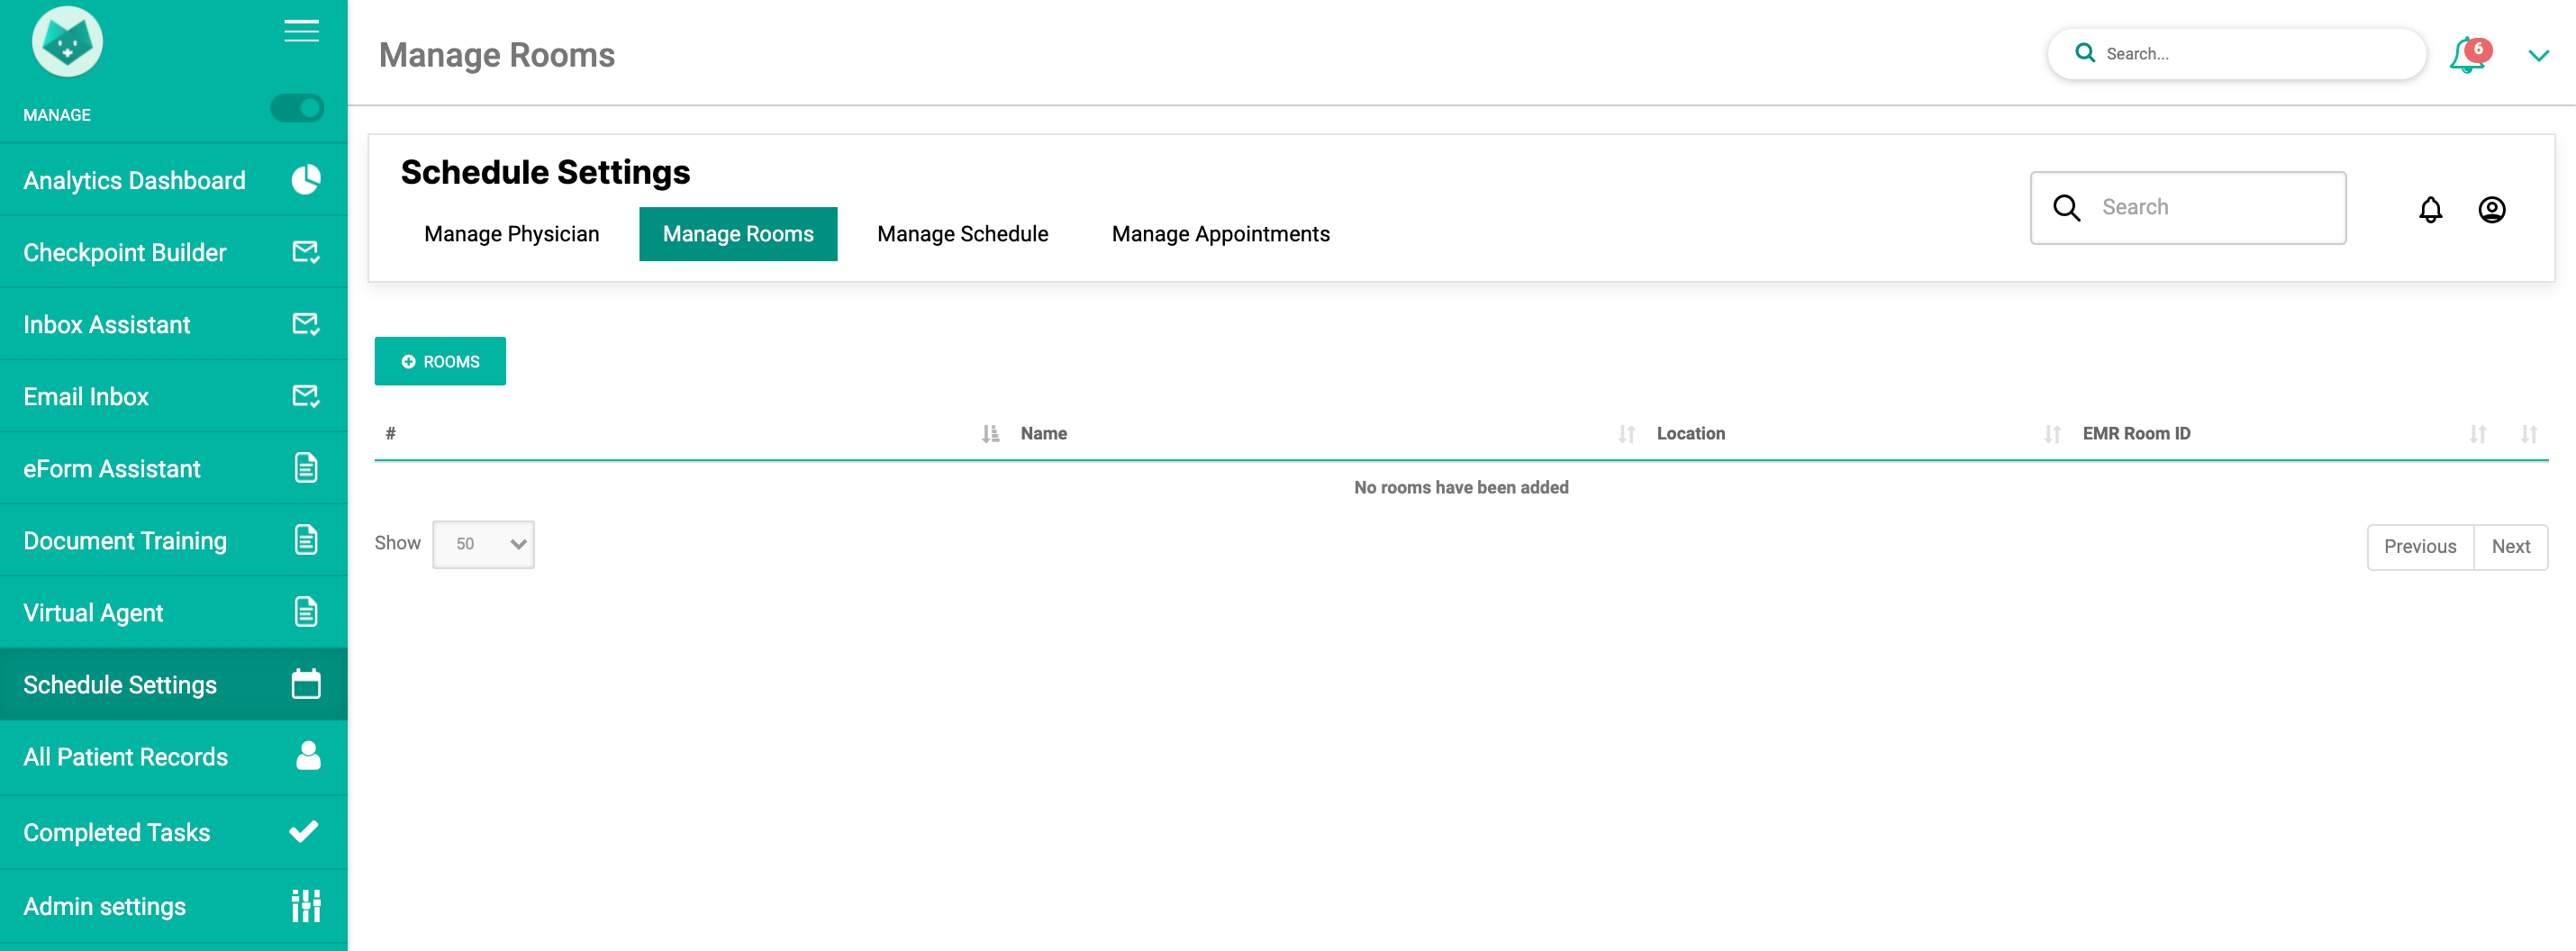
Task: Click the Checkpoint Builder envelope icon
Action: click(x=306, y=252)
